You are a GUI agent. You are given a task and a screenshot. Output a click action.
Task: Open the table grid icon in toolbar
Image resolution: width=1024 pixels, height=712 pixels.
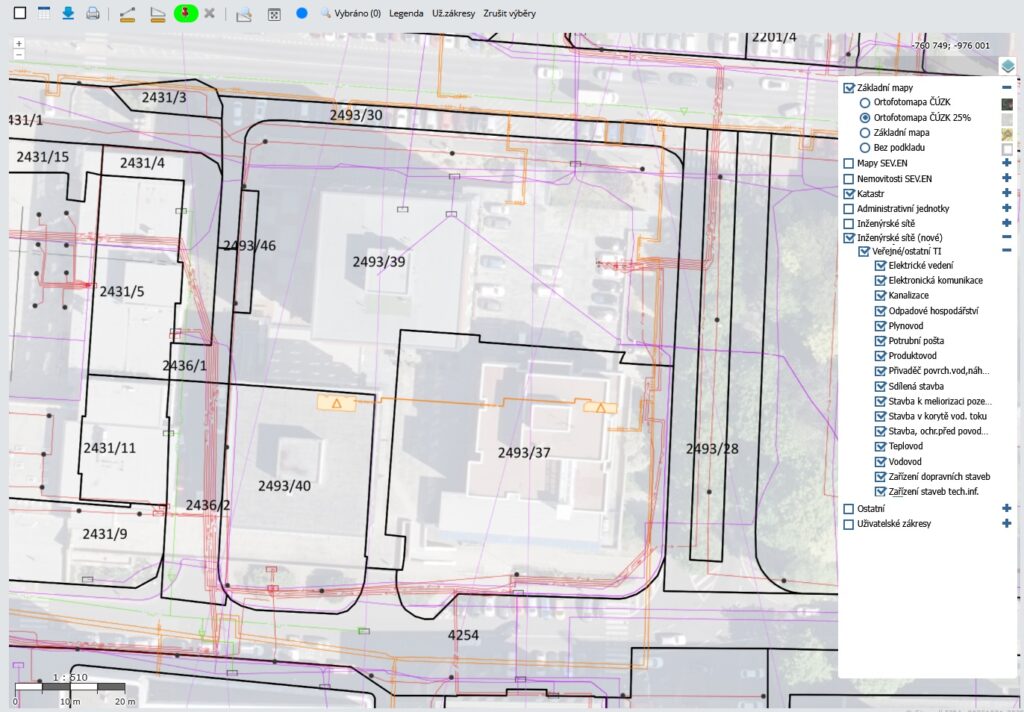click(x=44, y=14)
